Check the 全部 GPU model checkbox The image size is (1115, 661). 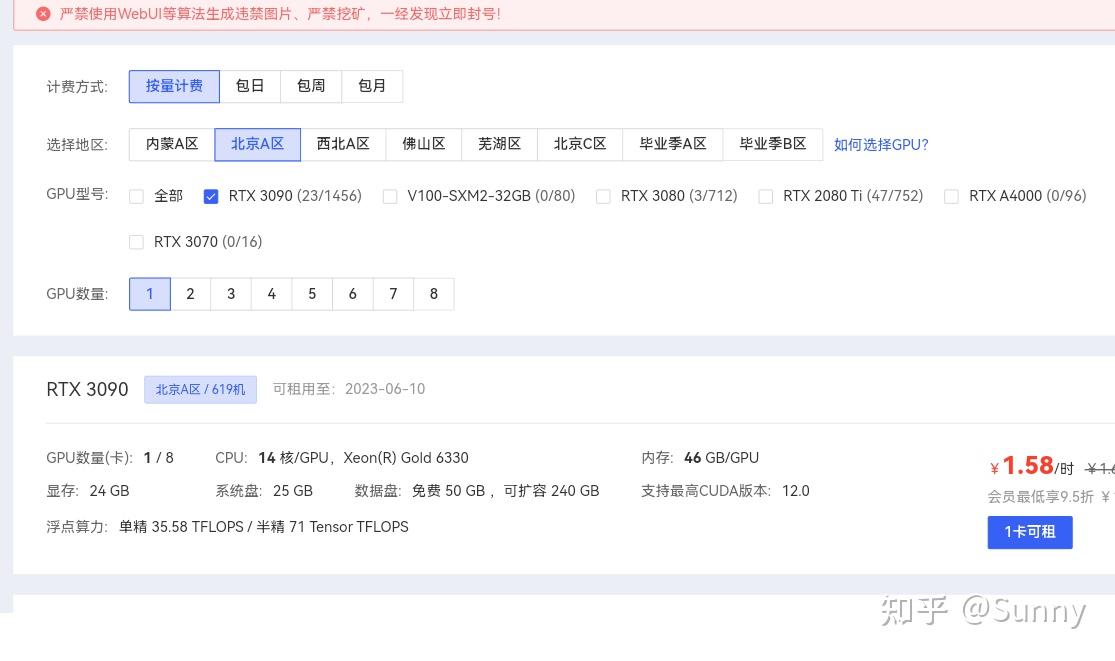click(x=137, y=197)
